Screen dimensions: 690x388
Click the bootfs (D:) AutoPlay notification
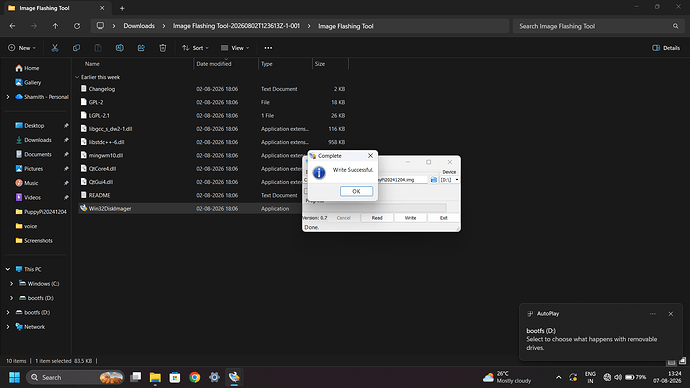tap(601, 332)
